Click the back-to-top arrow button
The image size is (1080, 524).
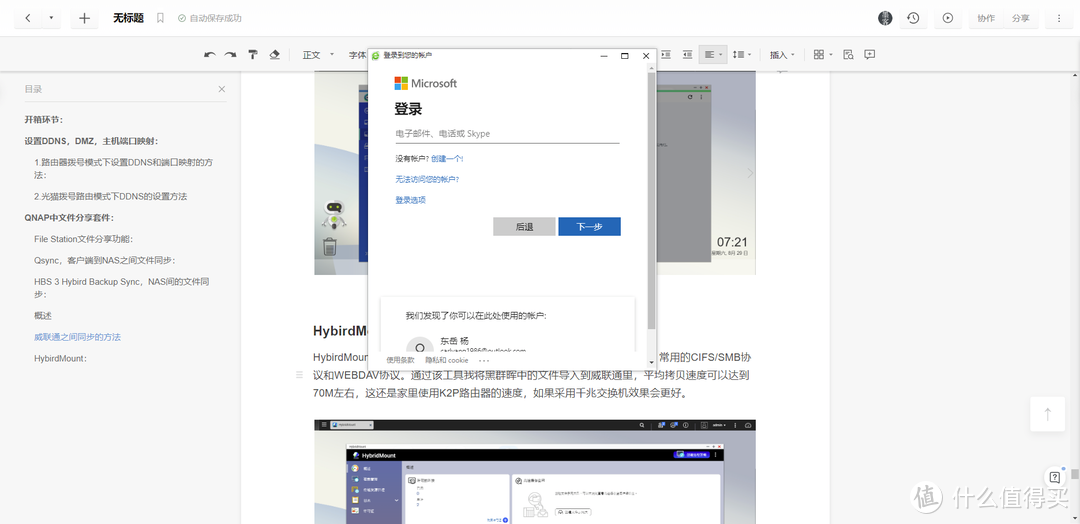pyautogui.click(x=1048, y=414)
